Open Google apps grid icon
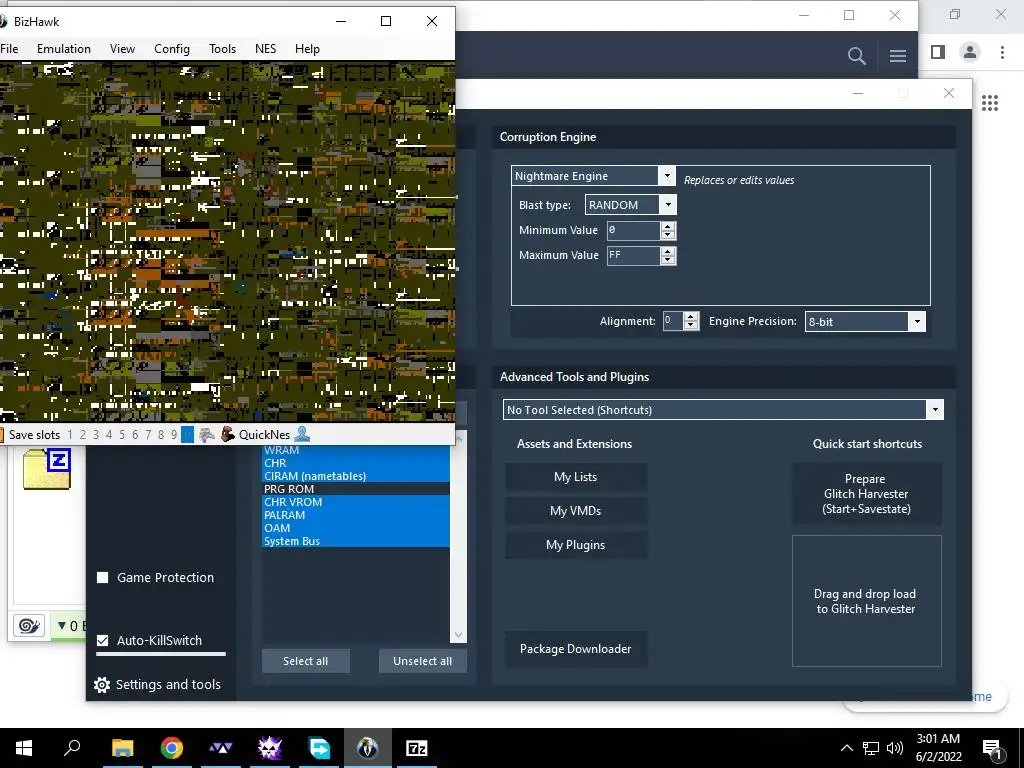The image size is (1024, 768). point(990,103)
